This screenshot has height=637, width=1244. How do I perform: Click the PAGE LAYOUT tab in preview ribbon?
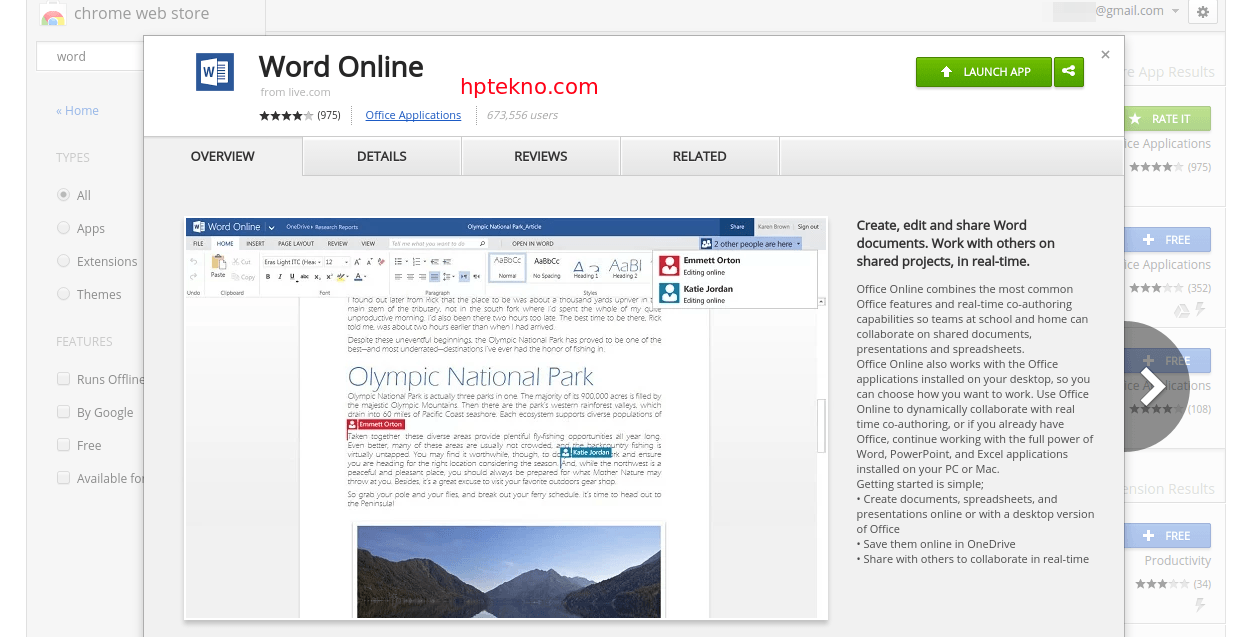pos(296,243)
